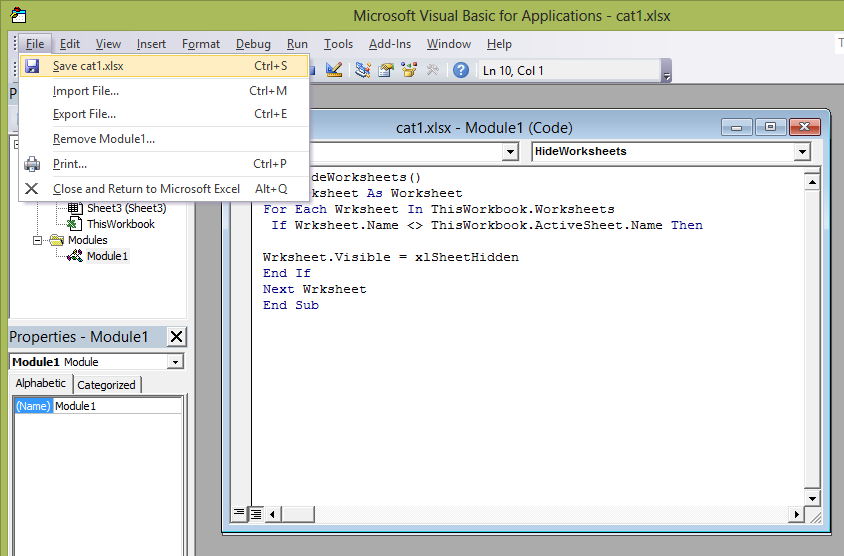Minimize the Module1 code window
Image resolution: width=844 pixels, height=556 pixels.
(737, 128)
